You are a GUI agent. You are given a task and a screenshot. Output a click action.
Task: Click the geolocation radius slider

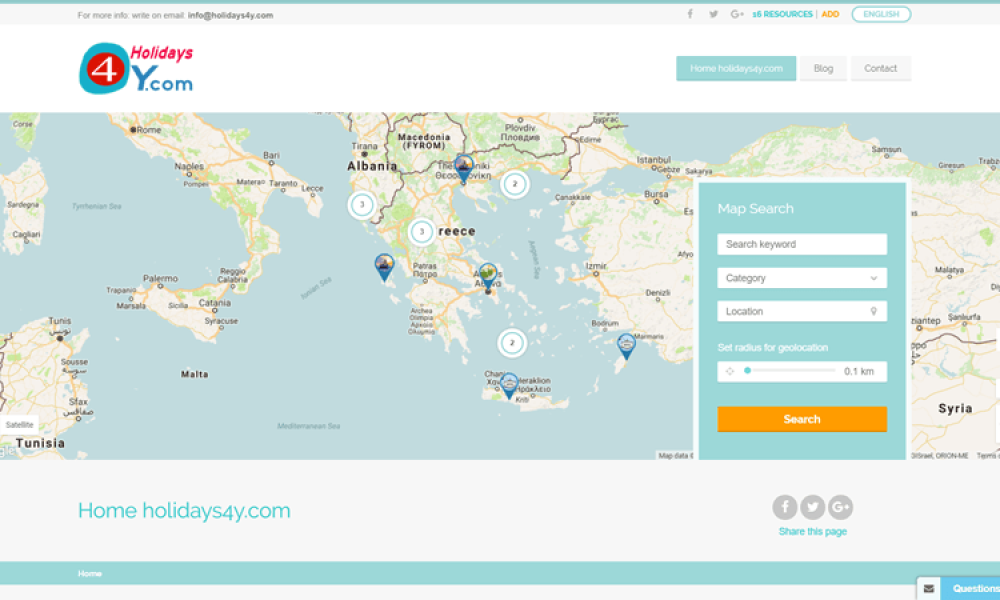click(790, 371)
